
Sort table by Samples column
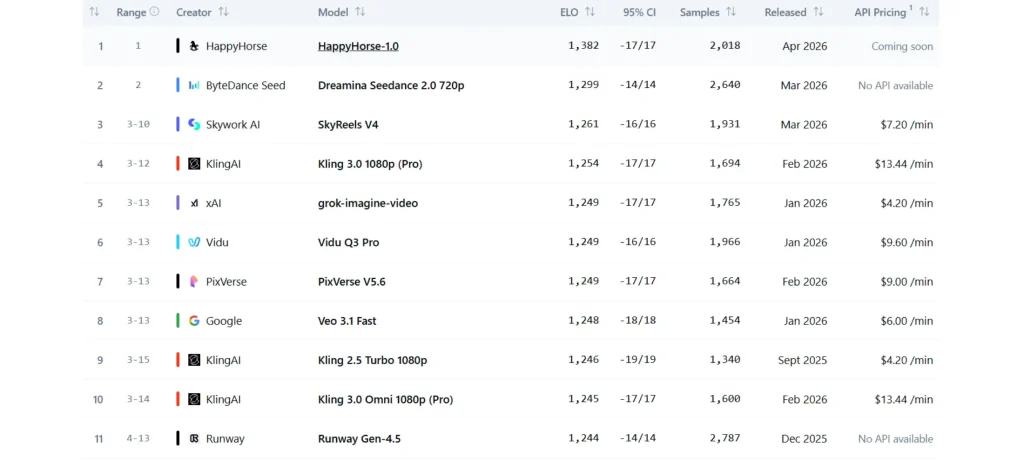click(x=731, y=12)
